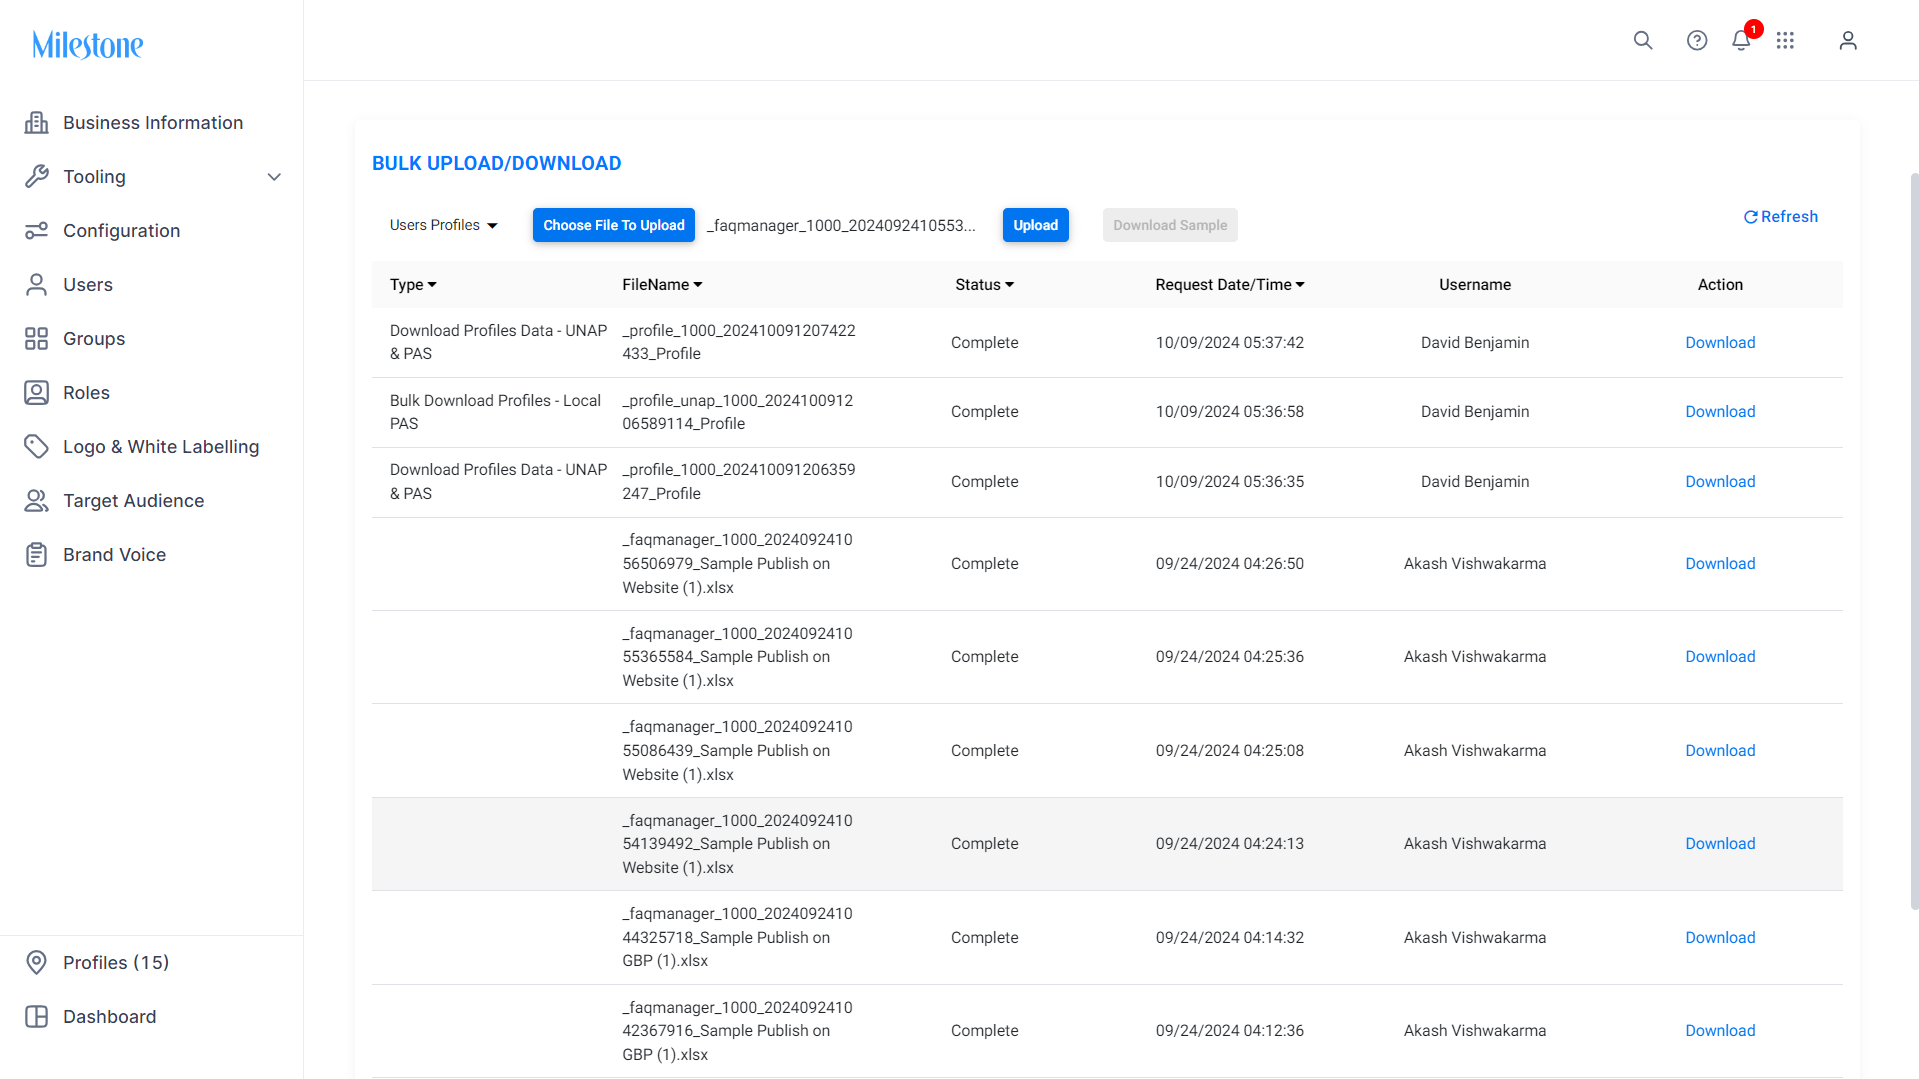Click the page vertical scrollbar
Screen dimensions: 1919x1079
1914,540
